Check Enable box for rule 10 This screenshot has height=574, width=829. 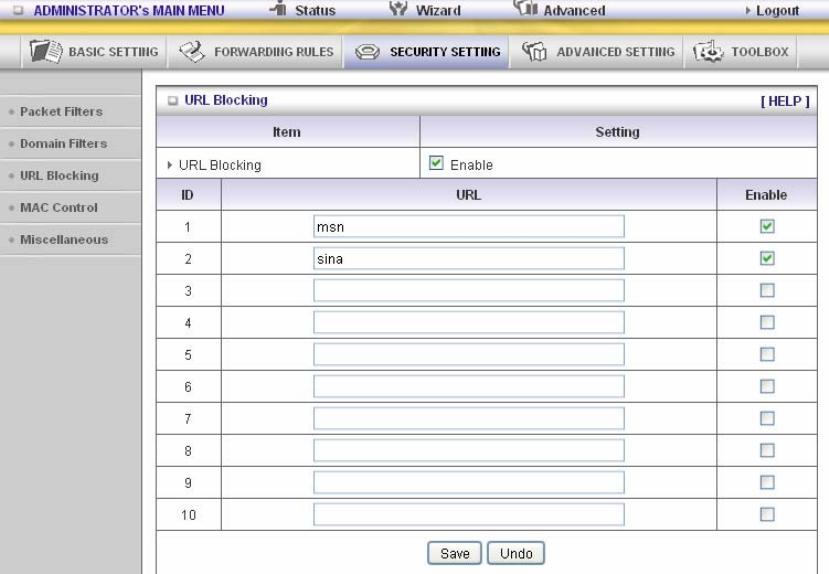click(x=767, y=514)
